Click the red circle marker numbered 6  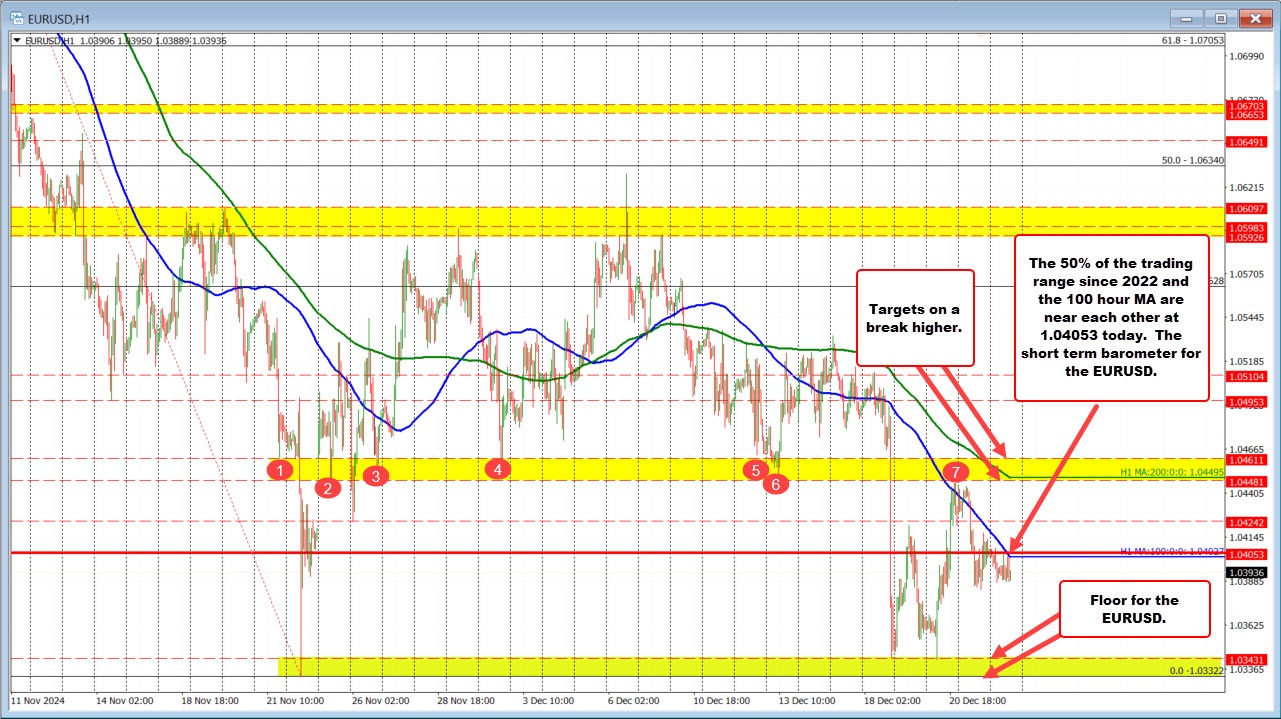777,484
